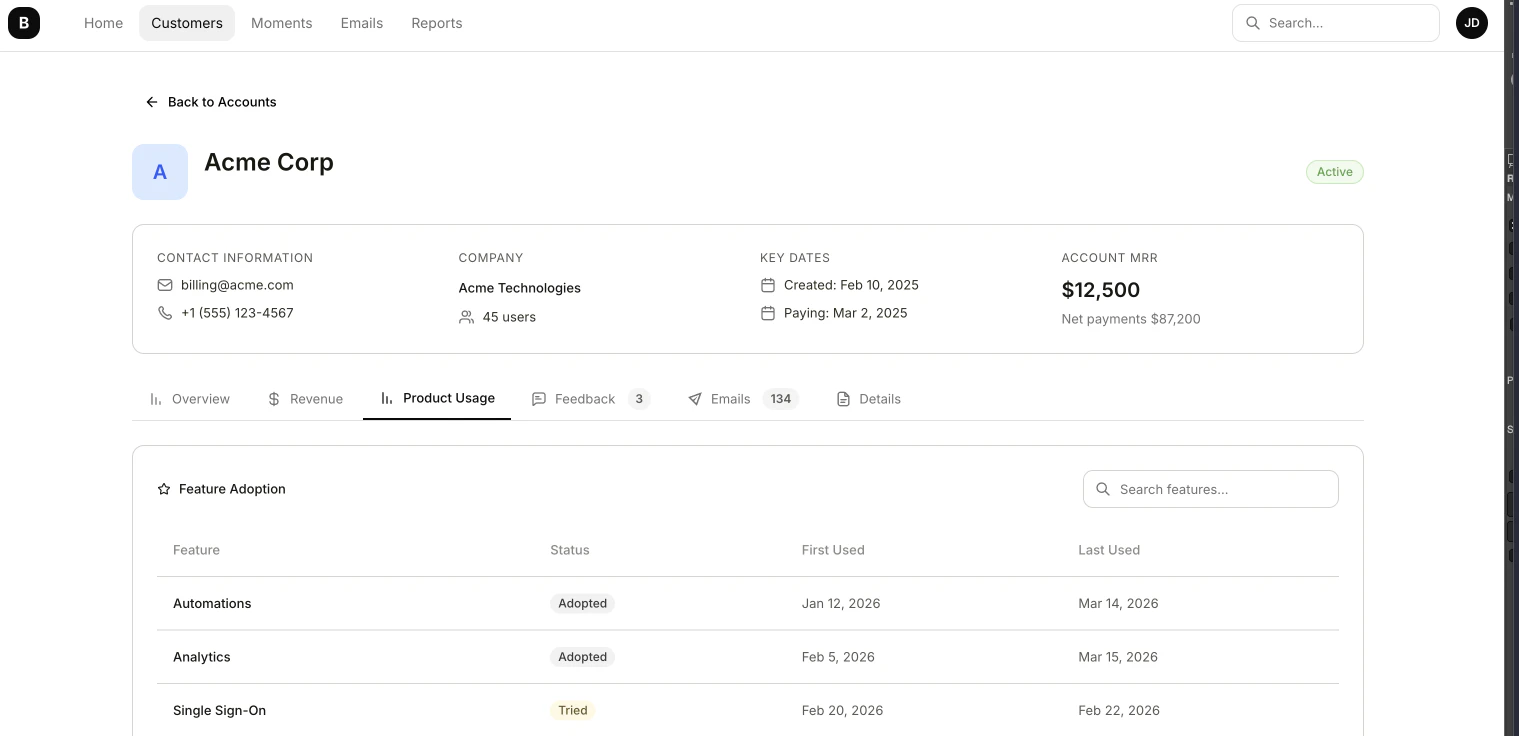Click the paper plane icon on the Emails tab

pos(695,398)
